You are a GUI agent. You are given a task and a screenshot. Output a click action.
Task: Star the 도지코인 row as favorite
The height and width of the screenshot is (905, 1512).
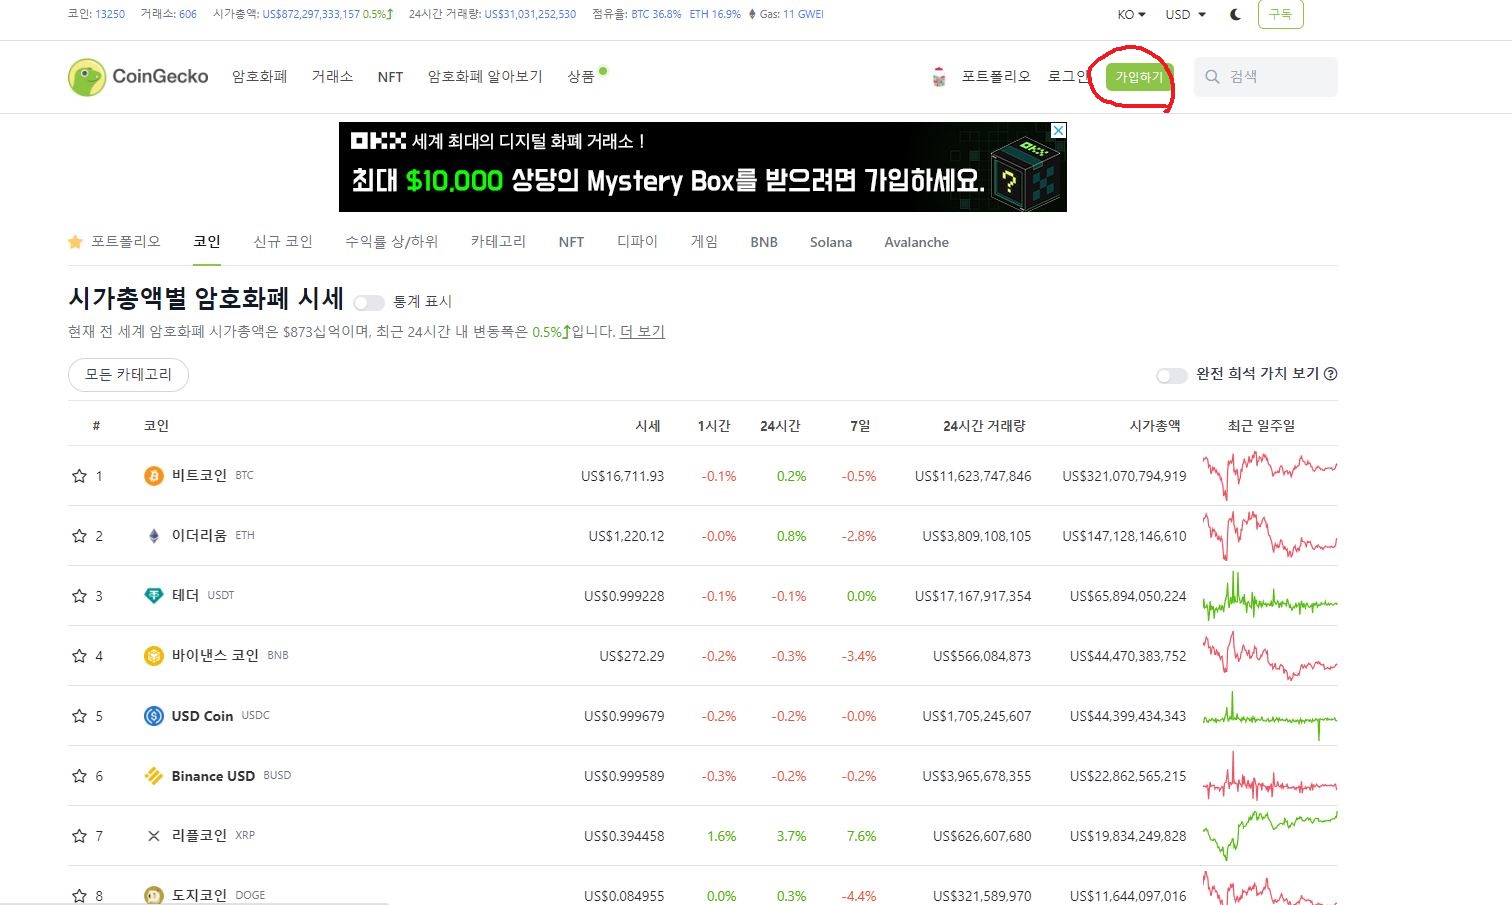pos(79,896)
